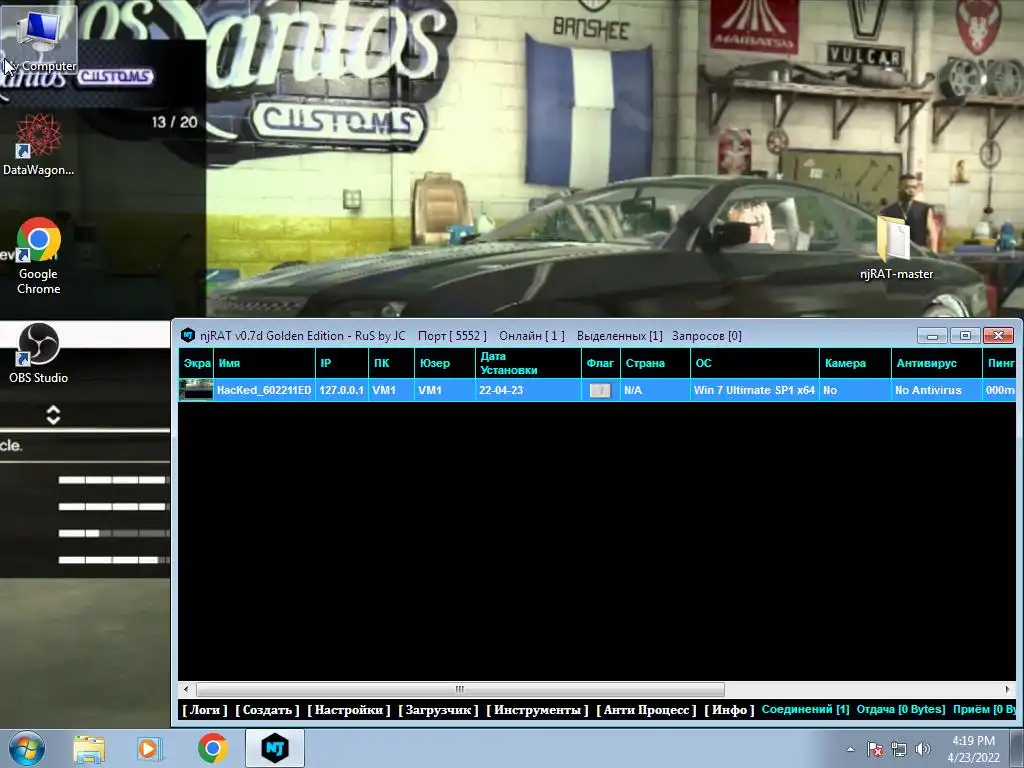
Task: Show hidden system tray icons
Action: pyautogui.click(x=850, y=750)
